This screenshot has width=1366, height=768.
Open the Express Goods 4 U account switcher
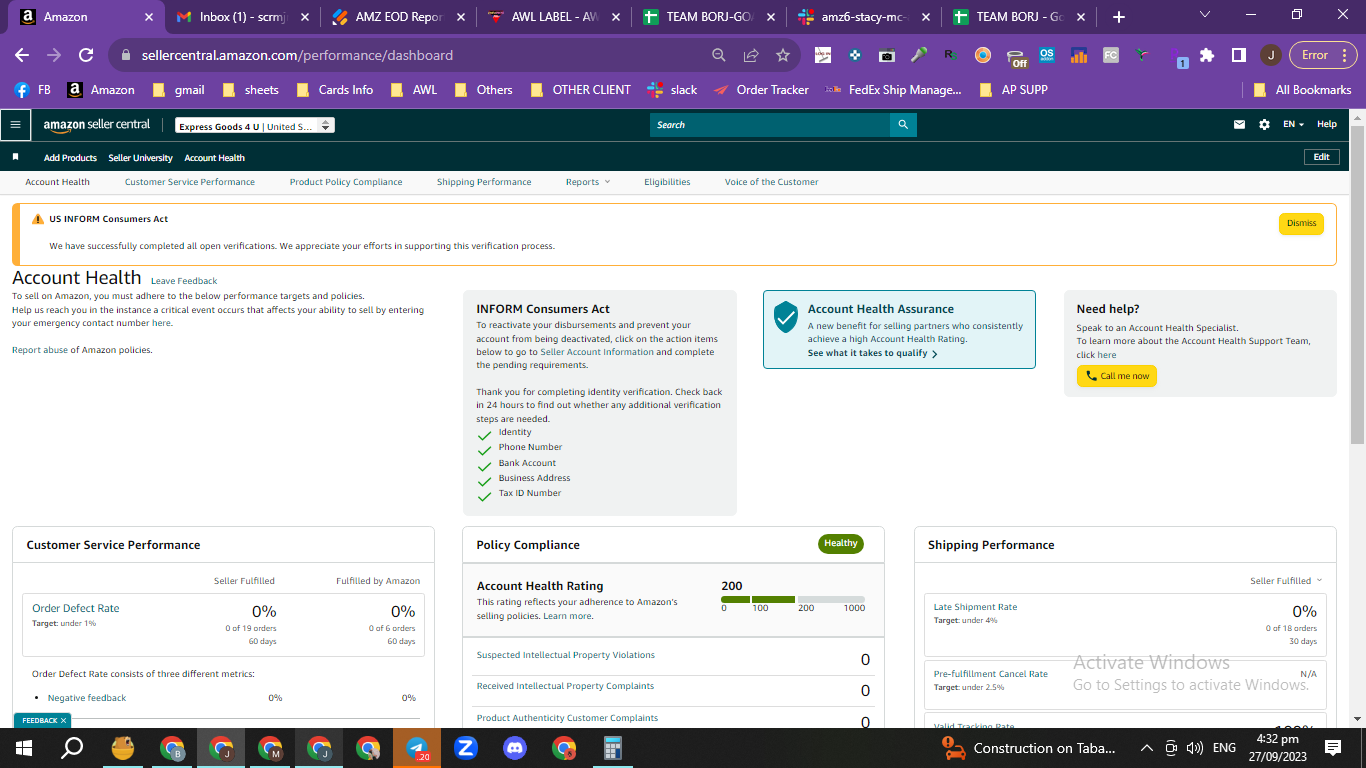pyautogui.click(x=254, y=126)
